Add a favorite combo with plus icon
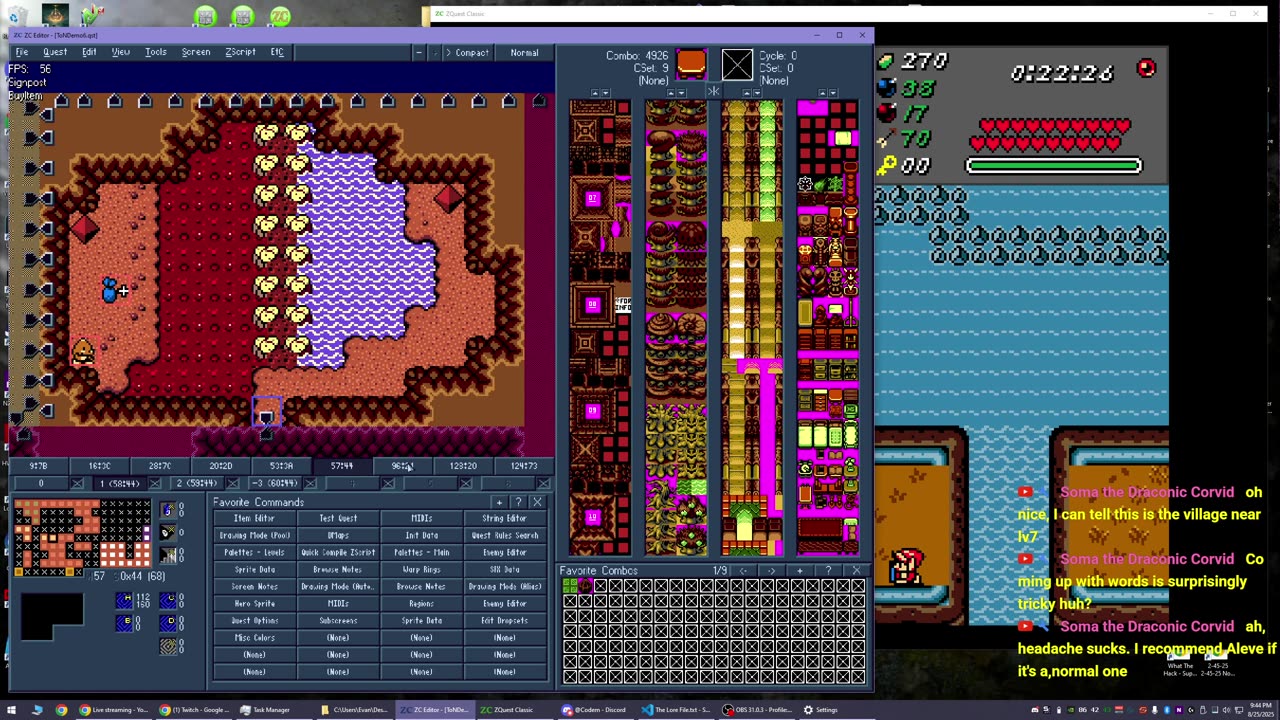 (799, 570)
